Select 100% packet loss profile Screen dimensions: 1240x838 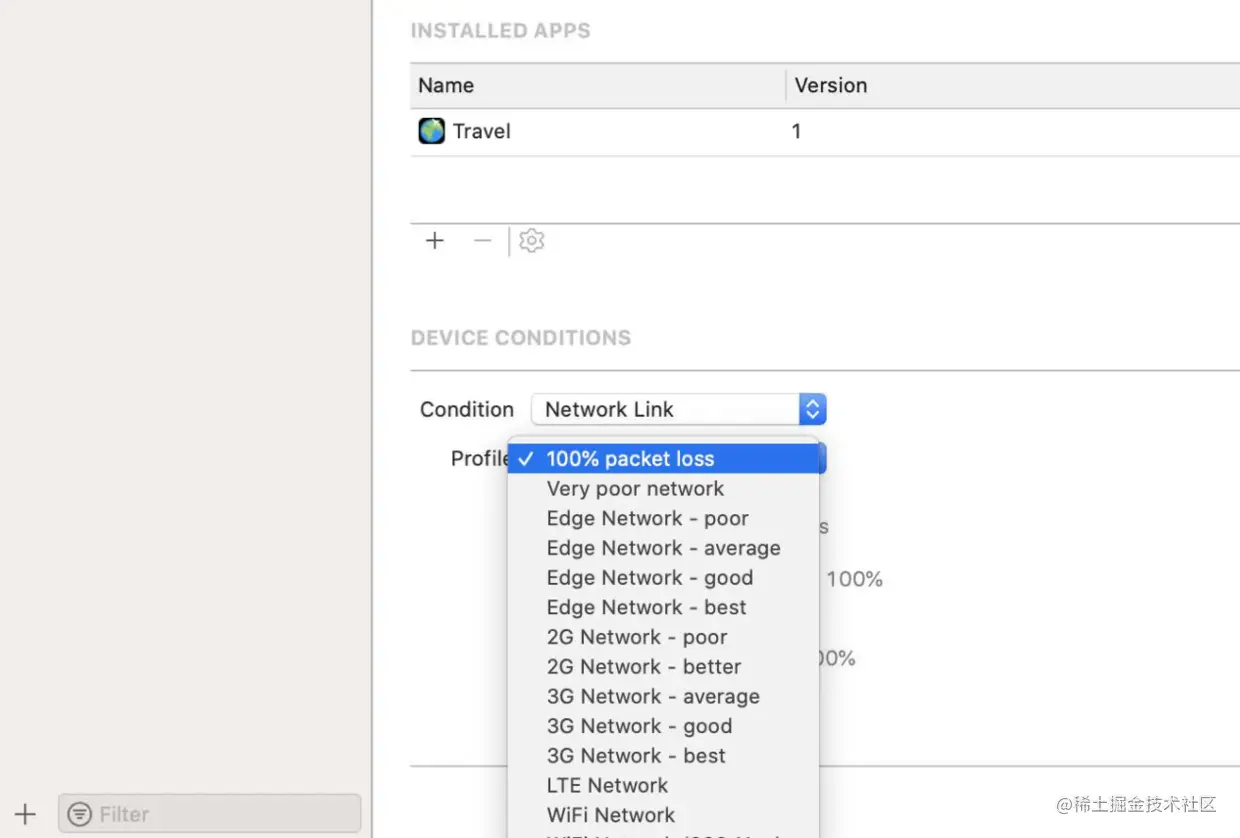coord(664,459)
